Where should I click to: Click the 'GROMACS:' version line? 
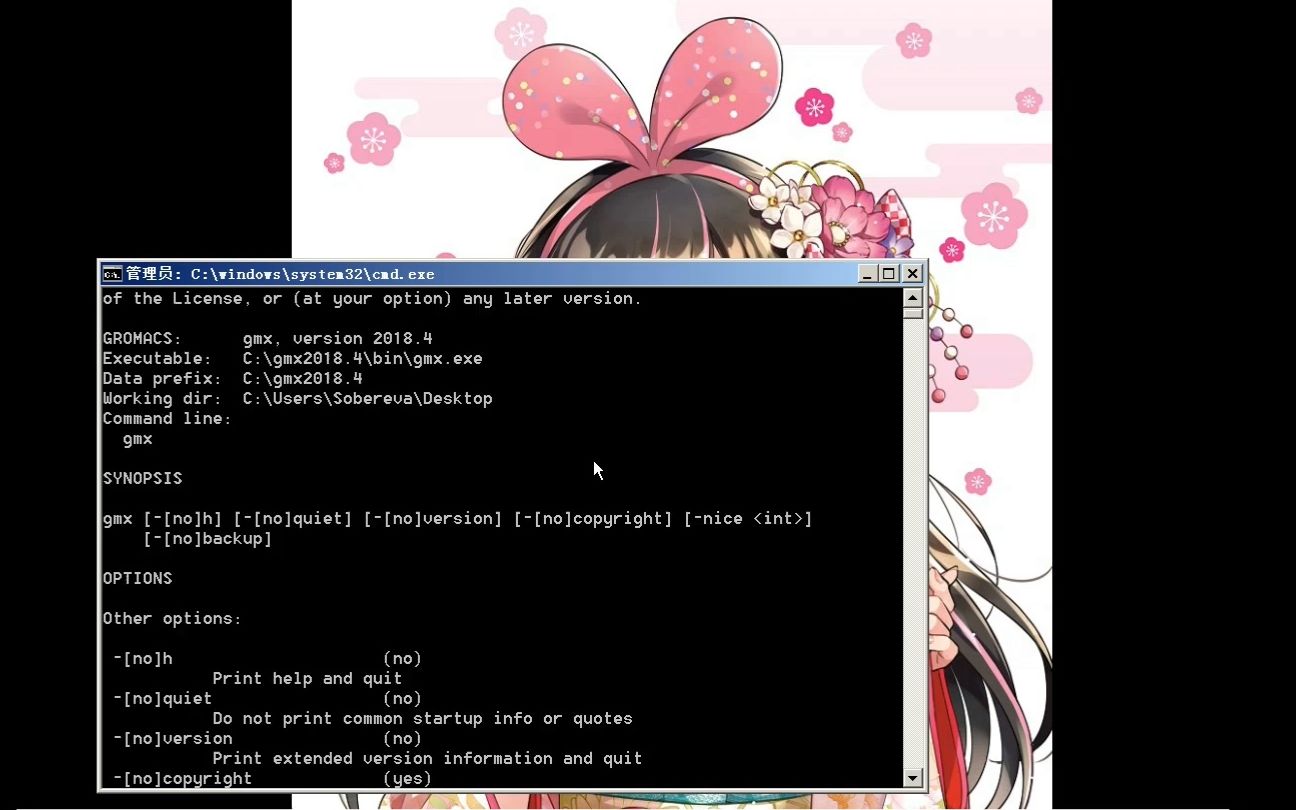(267, 339)
